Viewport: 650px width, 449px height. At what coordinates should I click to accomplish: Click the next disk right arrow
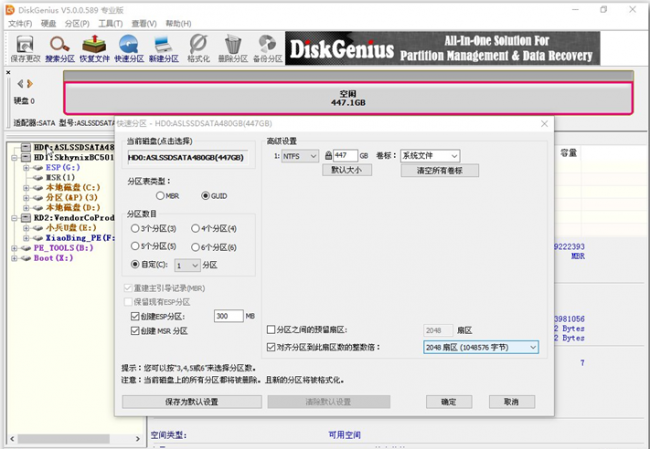click(x=29, y=84)
